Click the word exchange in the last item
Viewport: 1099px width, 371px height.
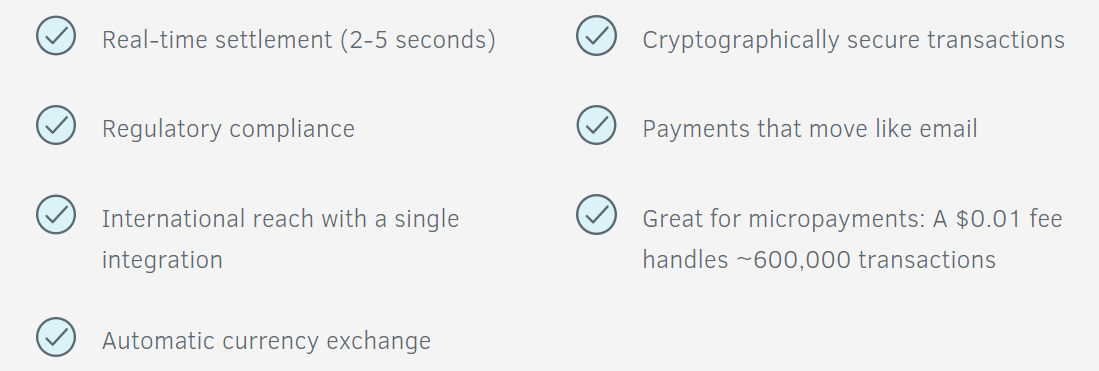[378, 341]
